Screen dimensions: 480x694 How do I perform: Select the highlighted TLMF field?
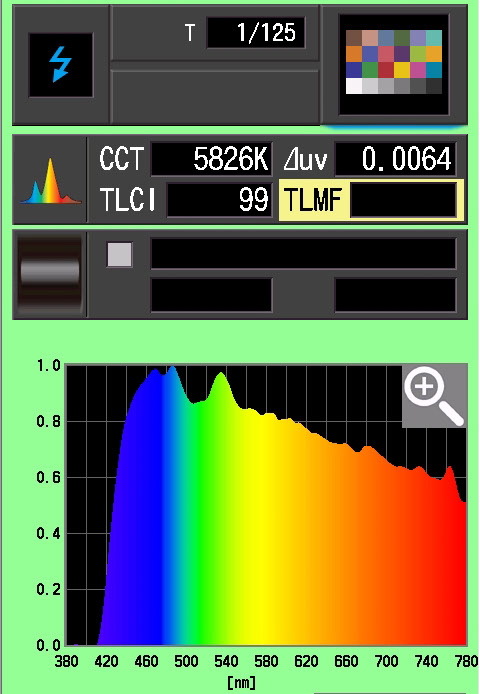click(x=372, y=200)
